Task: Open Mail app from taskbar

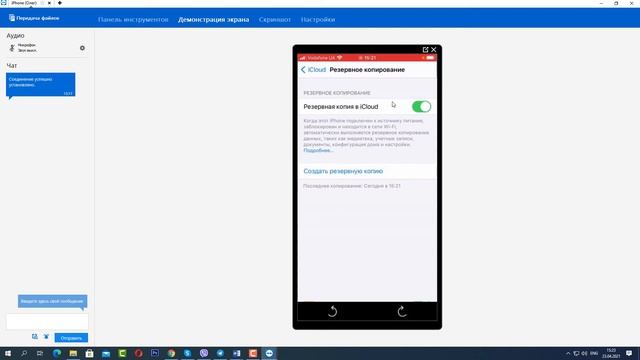Action: pyautogui.click(x=106, y=353)
